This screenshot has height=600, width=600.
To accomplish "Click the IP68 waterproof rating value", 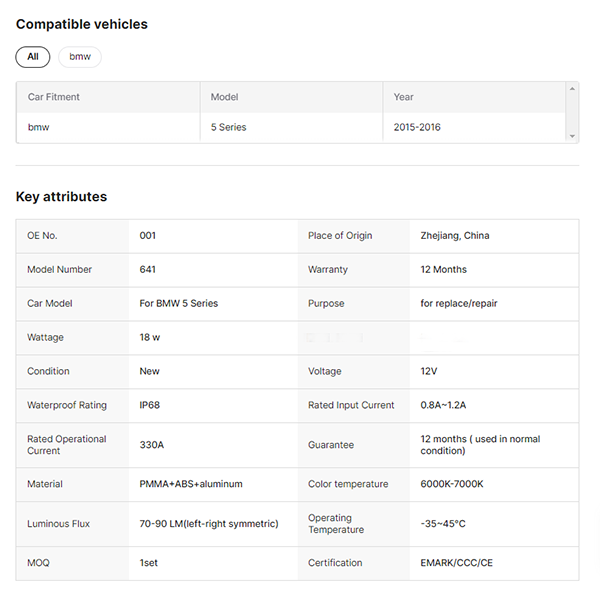I will pyautogui.click(x=151, y=405).
